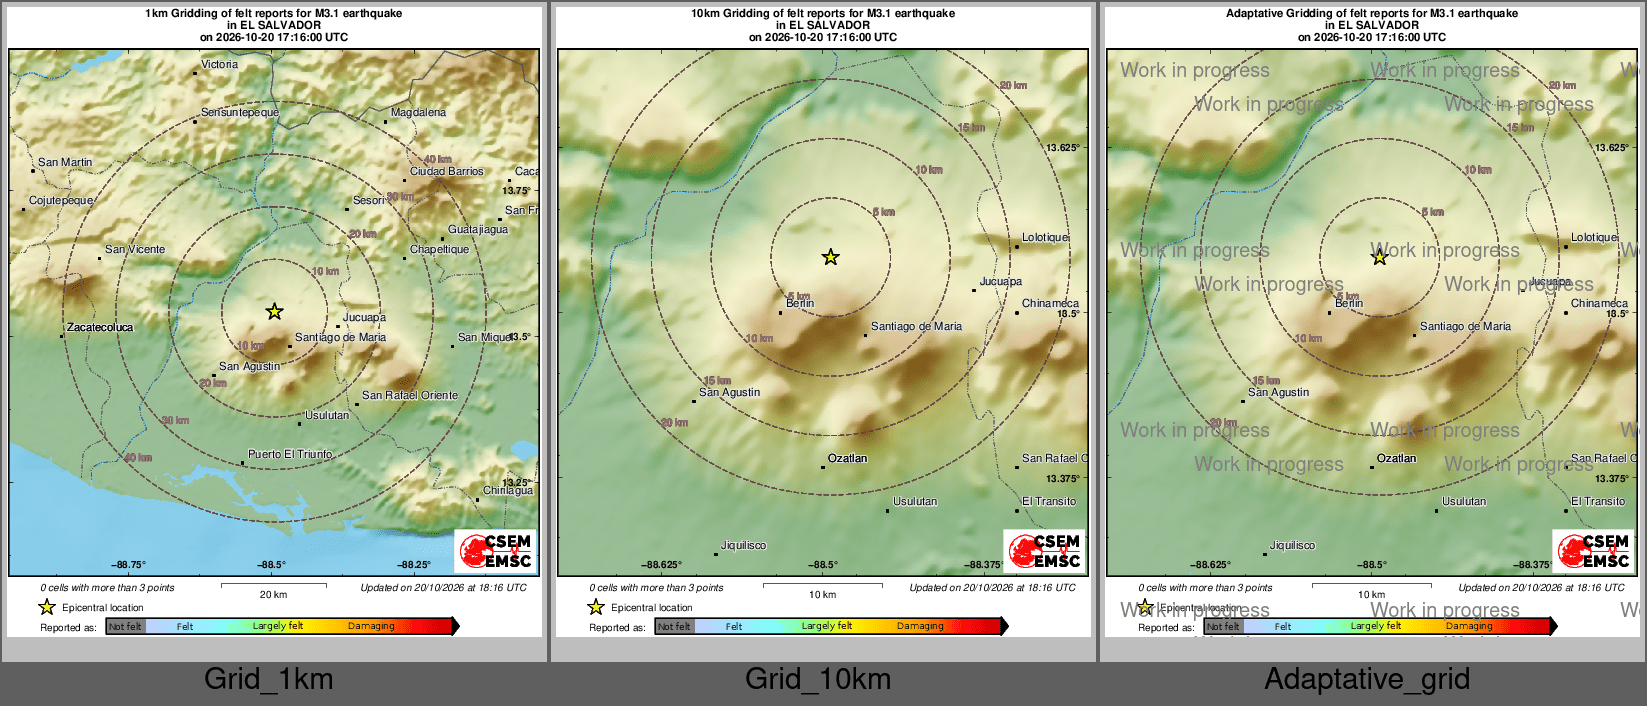Click 'Felt' legend segment under Adaptative_grid
This screenshot has width=1647, height=706.
1283,626
